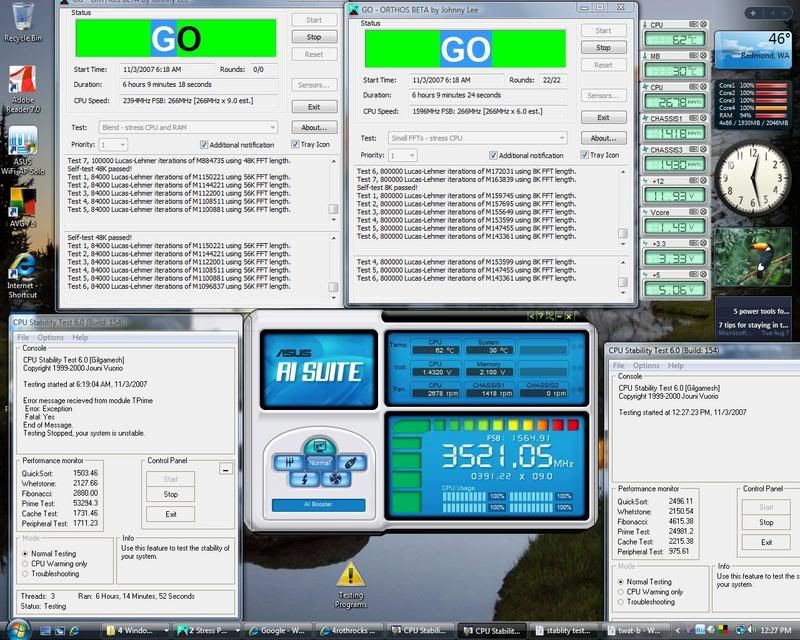Viewport: 800px width, 640px height.
Task: Open the Internet Shortcut desktop icon
Action: pos(22,276)
